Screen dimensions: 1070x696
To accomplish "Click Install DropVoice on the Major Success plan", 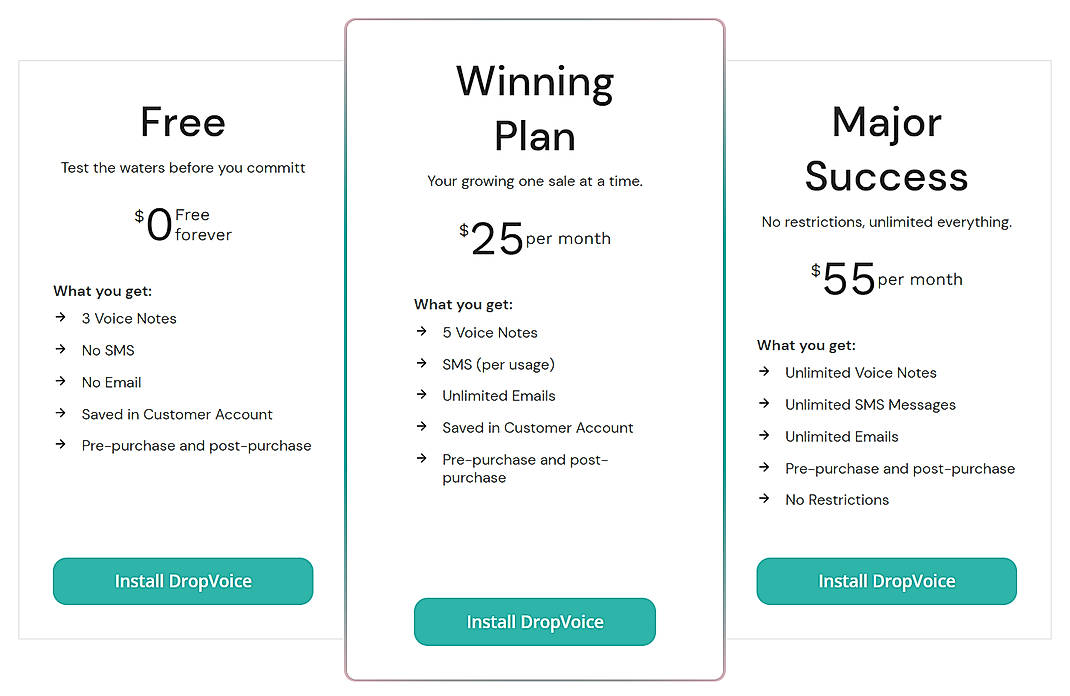I will (x=886, y=581).
